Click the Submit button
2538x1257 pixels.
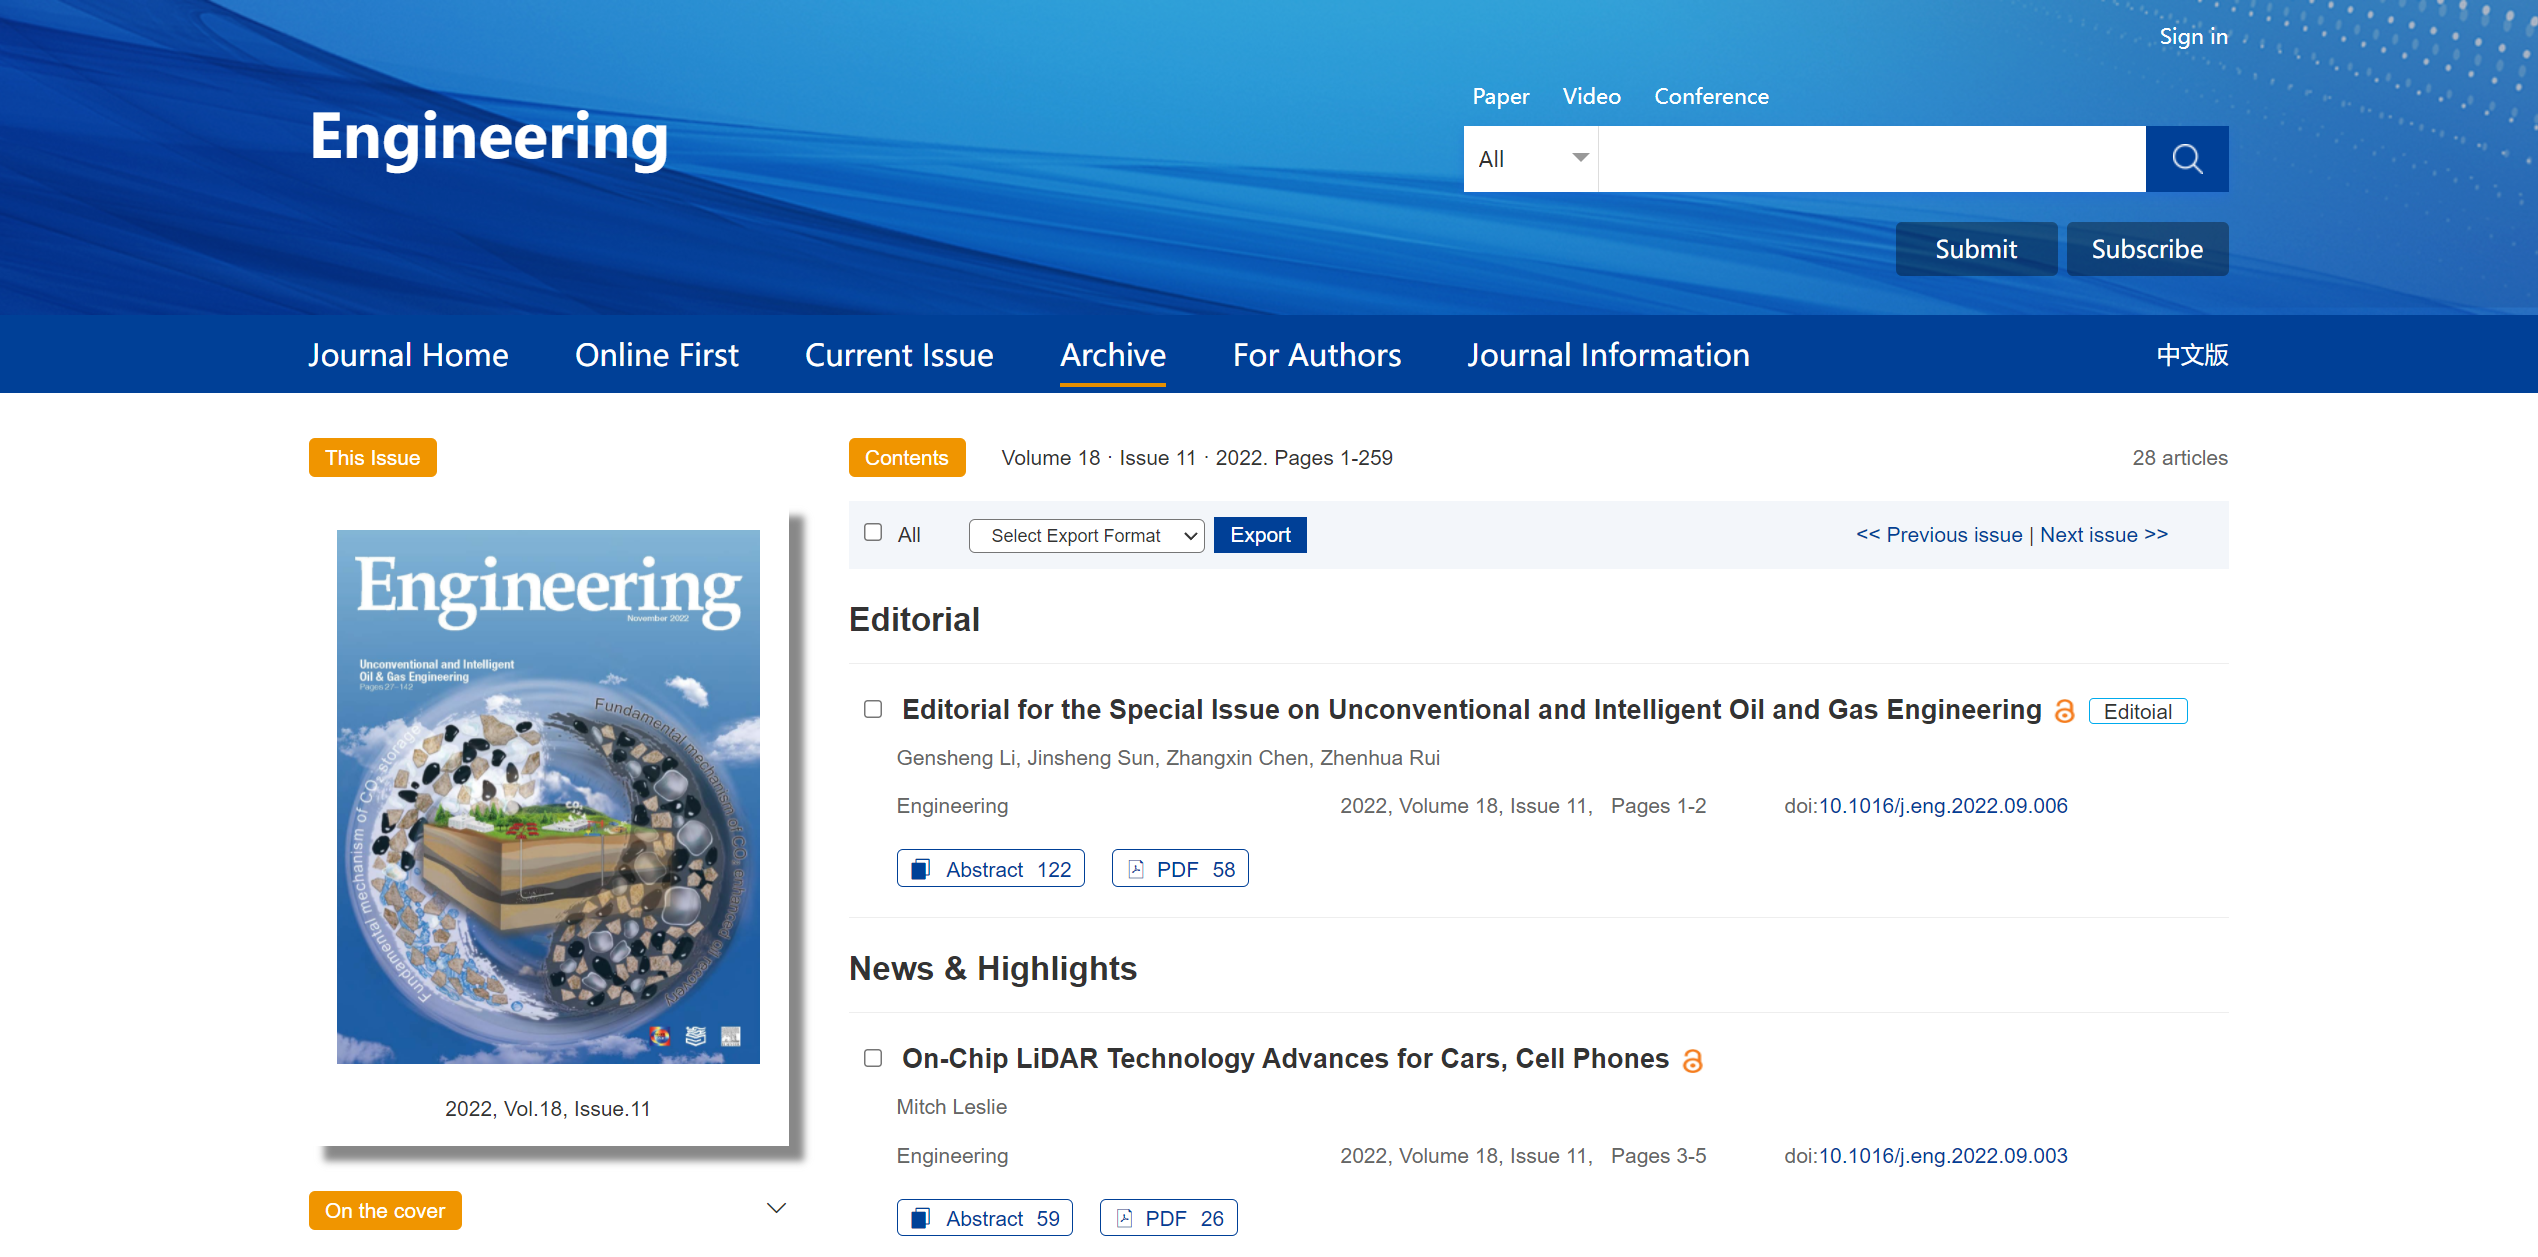click(1976, 249)
